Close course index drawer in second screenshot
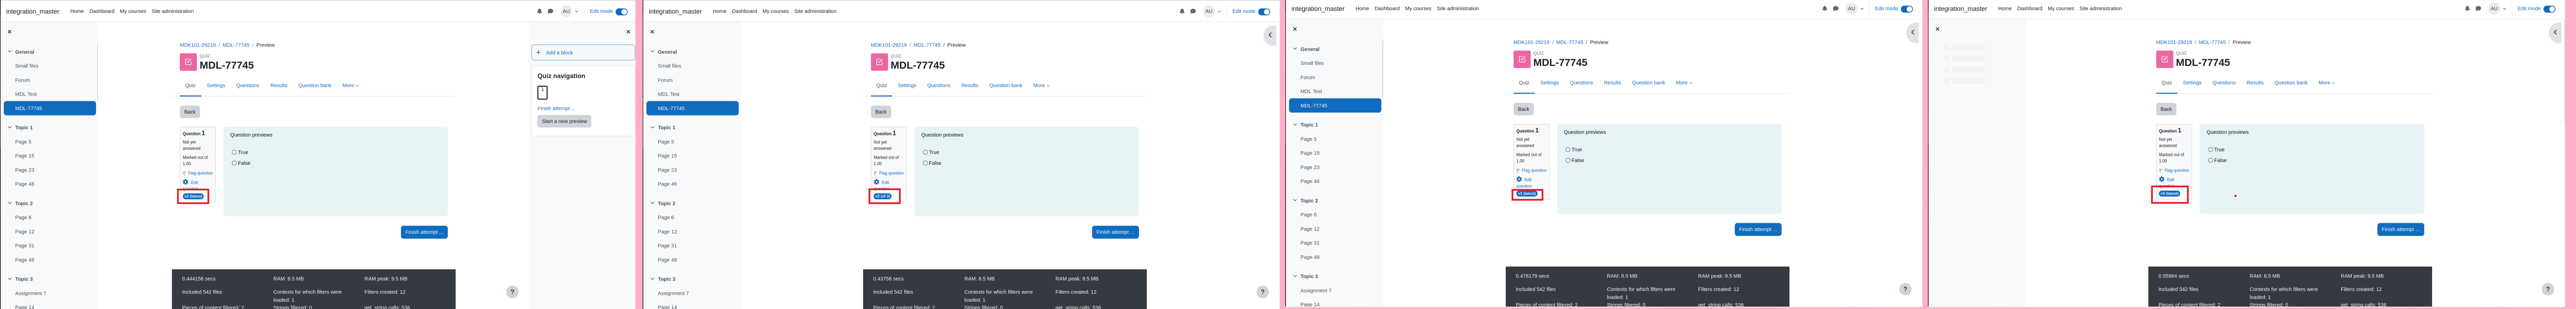Screen dimensions: 2576x309 coord(652,32)
